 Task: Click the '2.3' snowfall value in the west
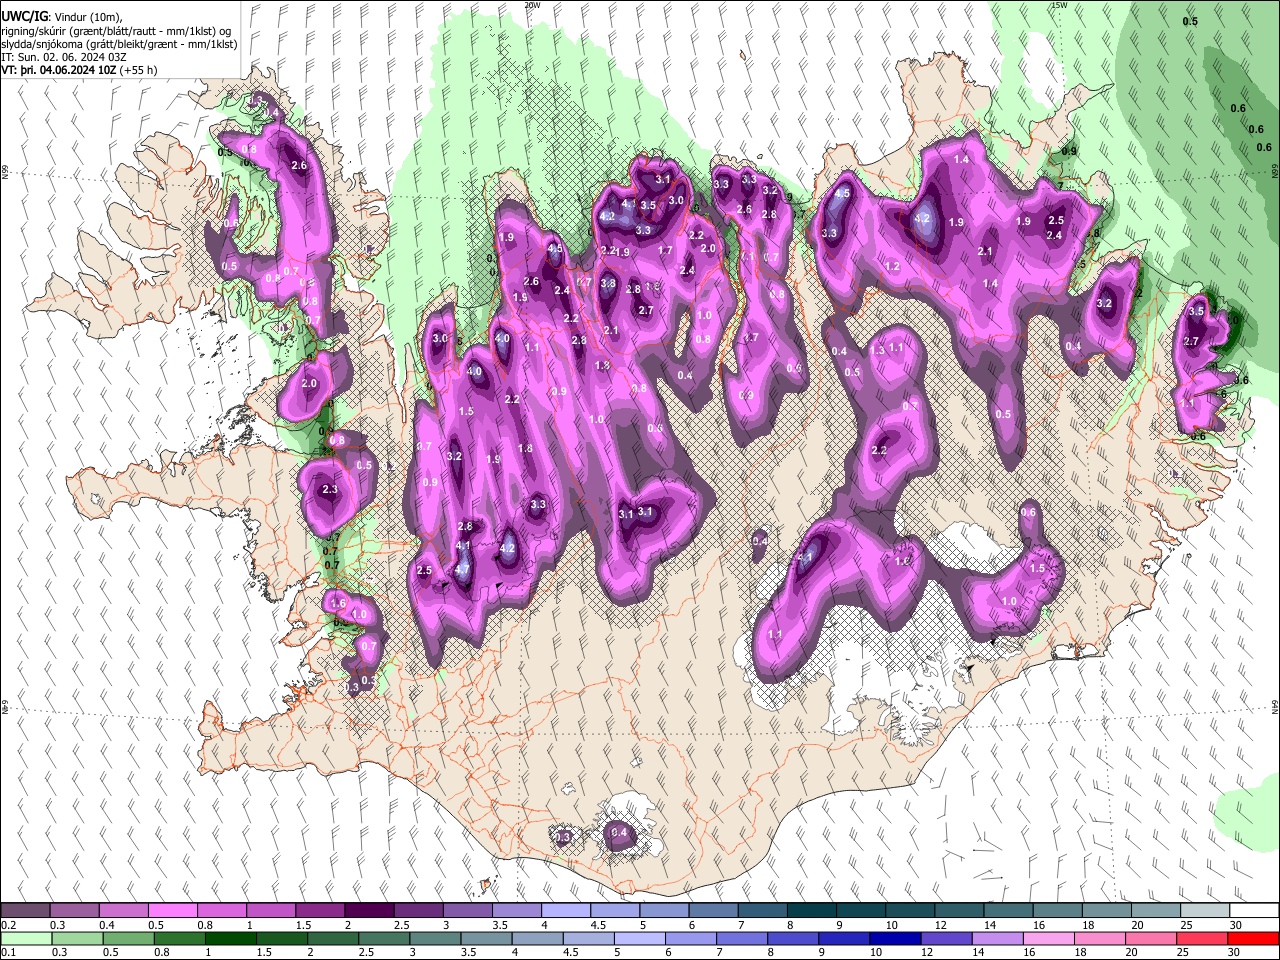pyautogui.click(x=331, y=489)
